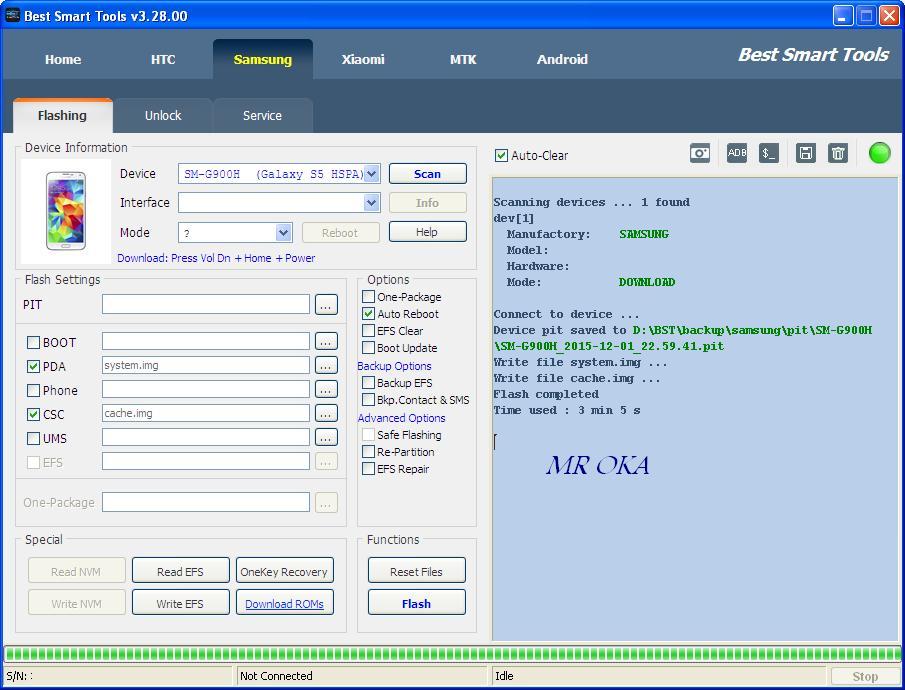This screenshot has height=690, width=905.
Task: Click the UMS file path field
Action: pyautogui.click(x=206, y=437)
